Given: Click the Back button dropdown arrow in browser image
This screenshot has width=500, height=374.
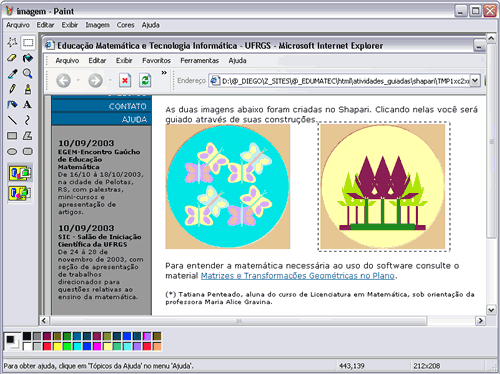Looking at the screenshot, I should [x=78, y=80].
